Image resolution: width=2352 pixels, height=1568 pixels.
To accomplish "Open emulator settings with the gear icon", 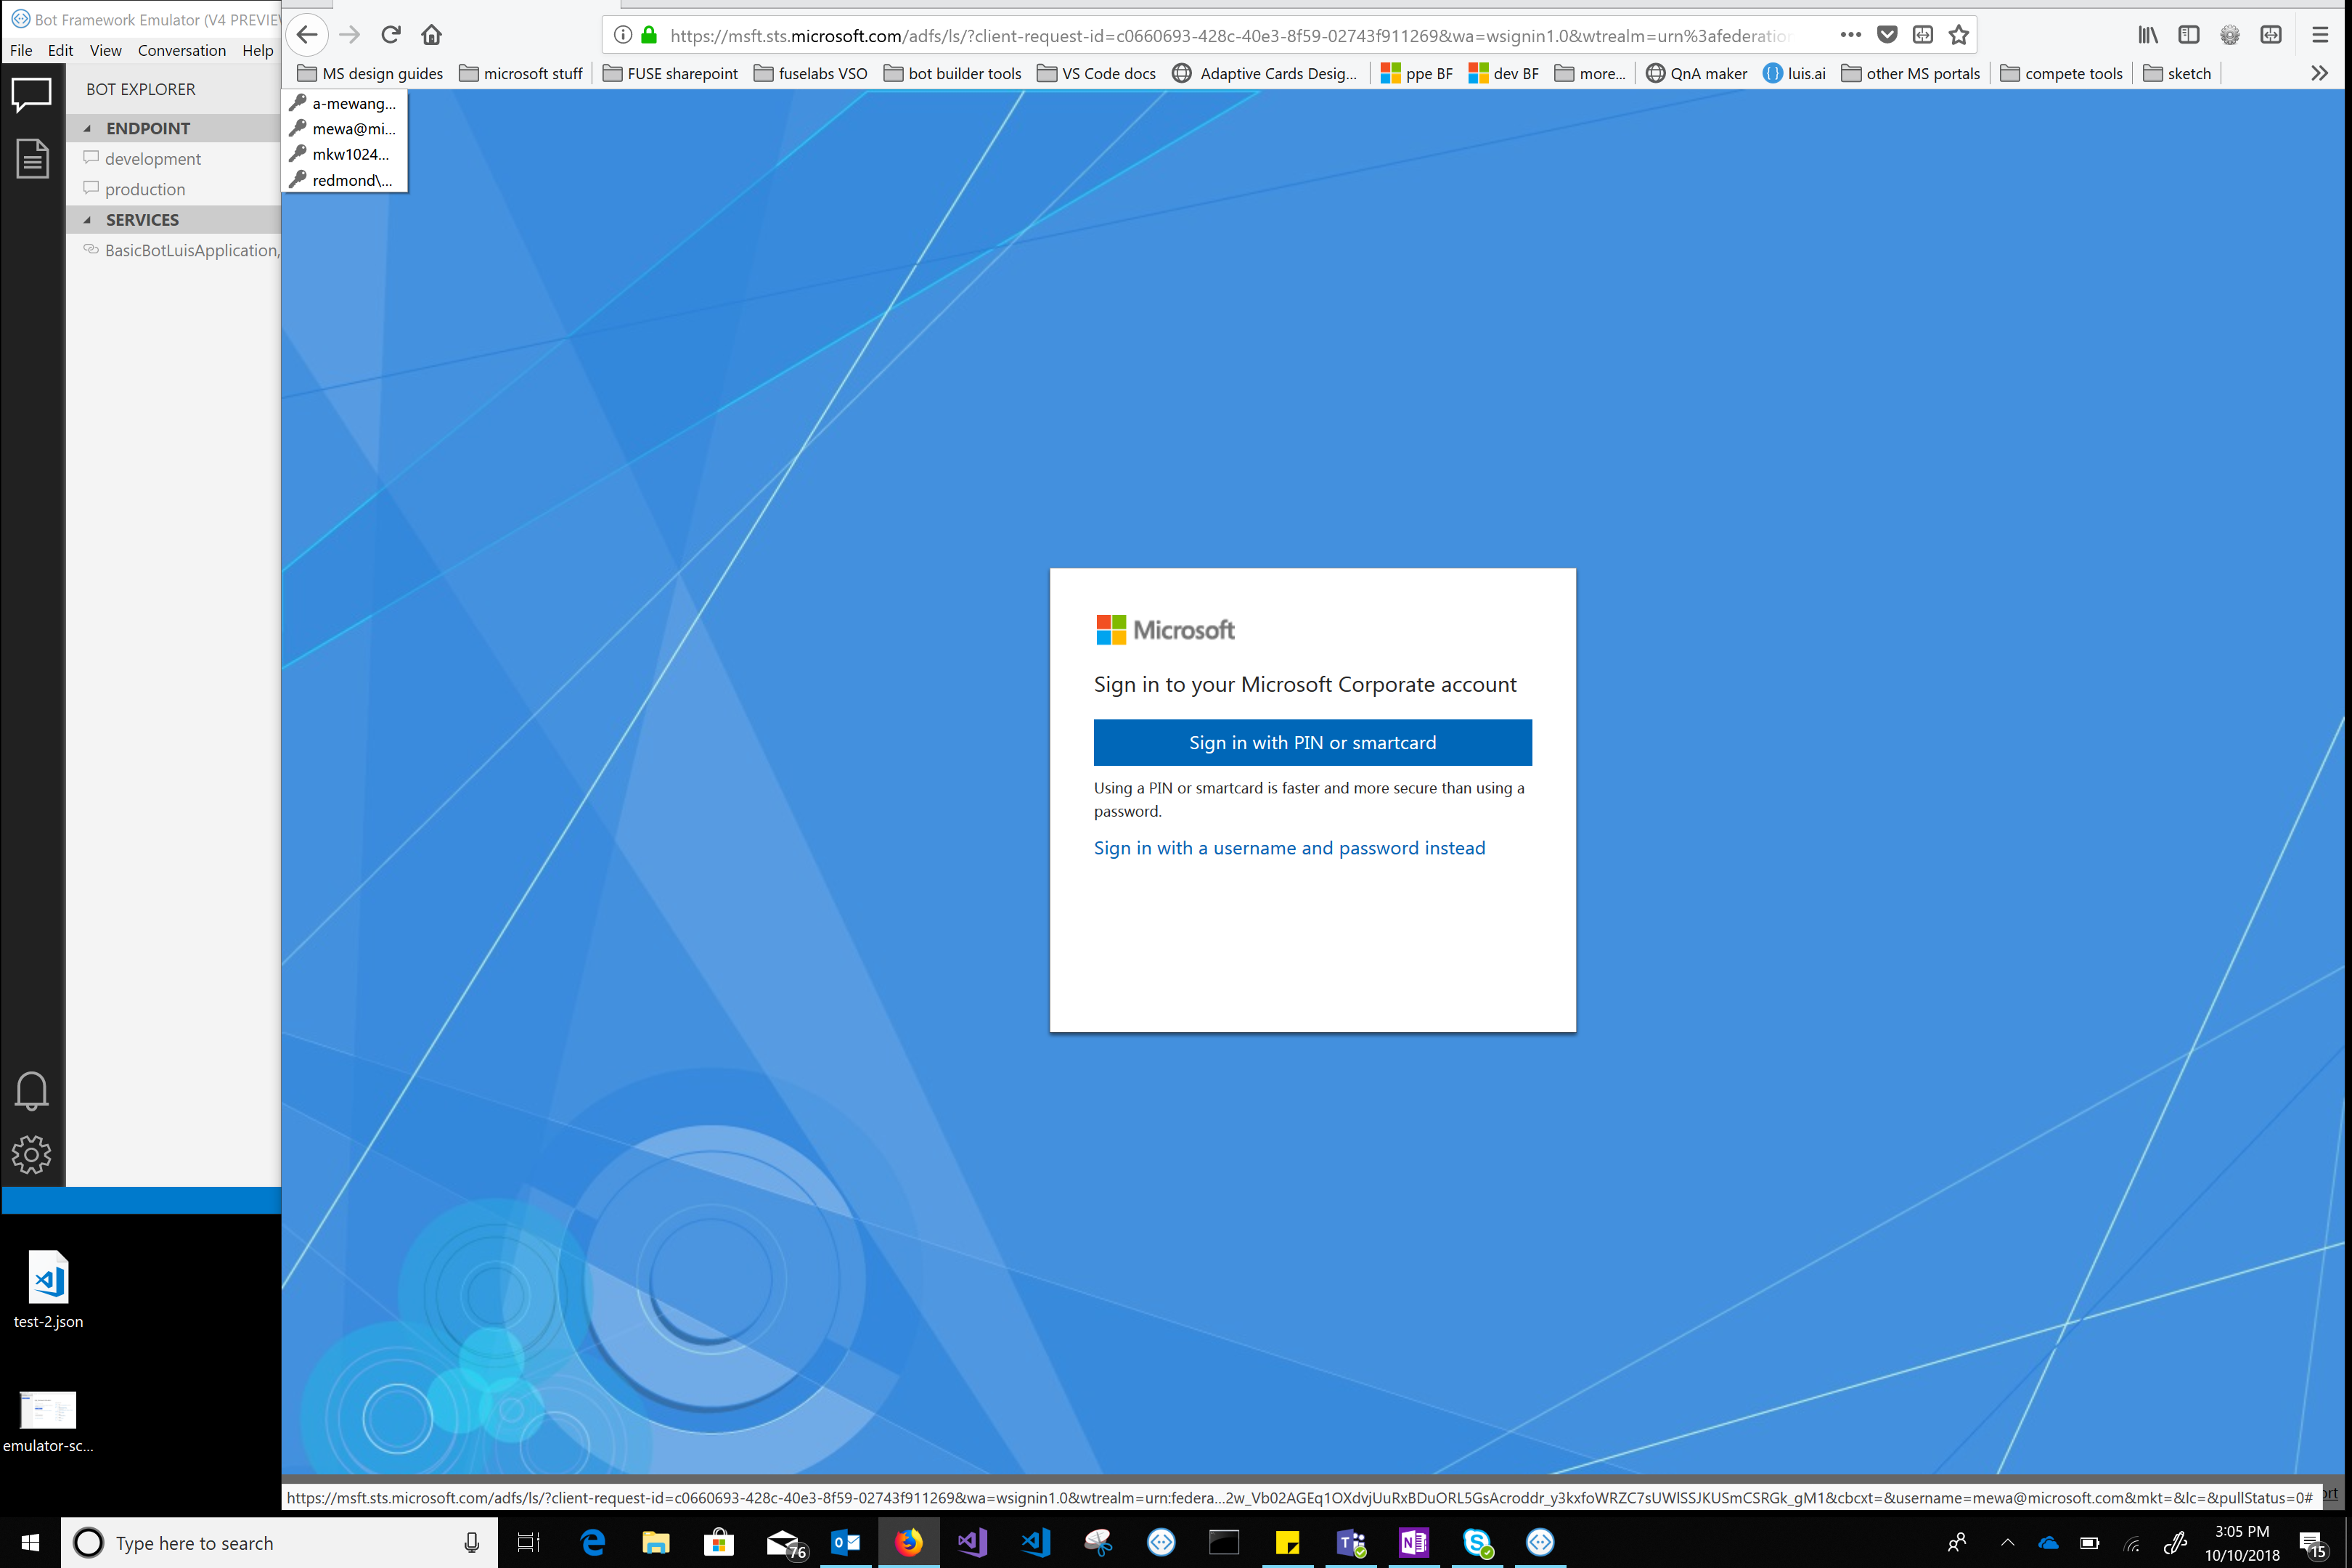I will 31,1154.
